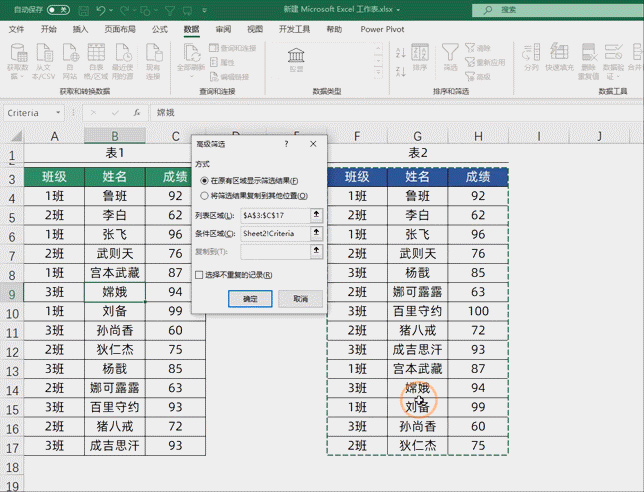Expand the Data Types gallery arrow
The image size is (644, 492).
(x=378, y=73)
